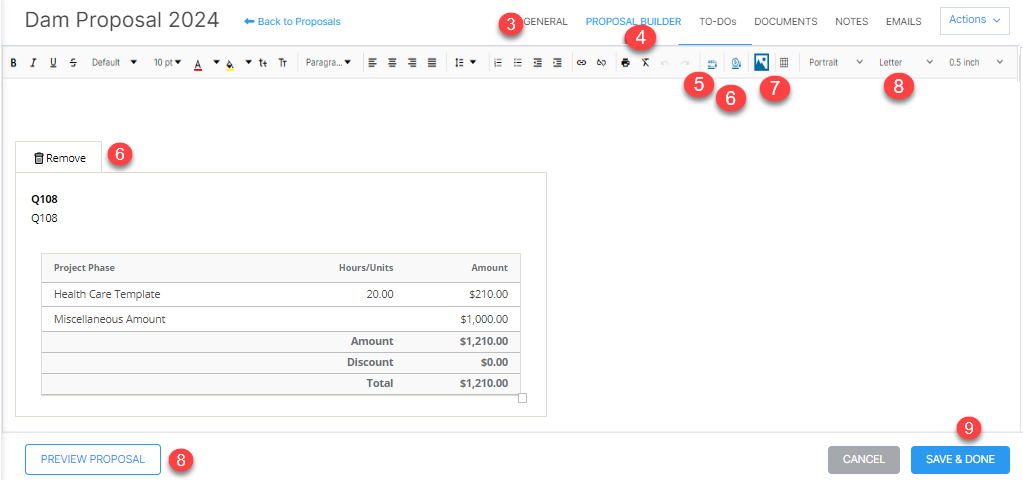This screenshot has width=1023, height=480.
Task: Click the print icon
Action: [626, 63]
